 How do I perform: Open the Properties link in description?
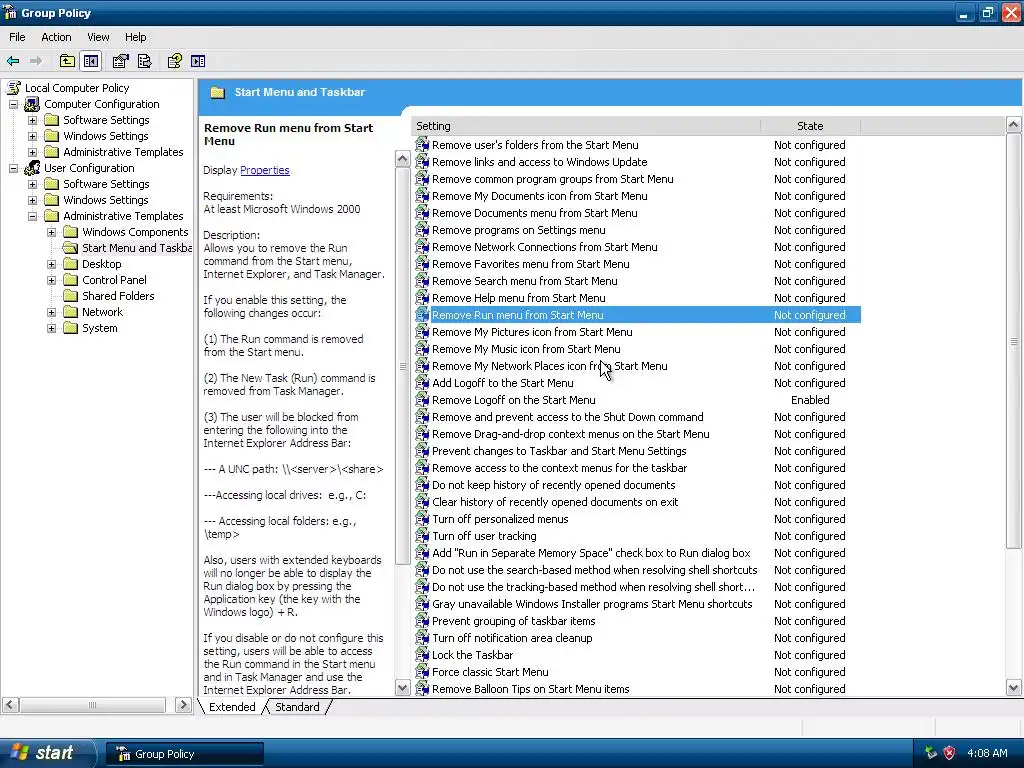[264, 170]
